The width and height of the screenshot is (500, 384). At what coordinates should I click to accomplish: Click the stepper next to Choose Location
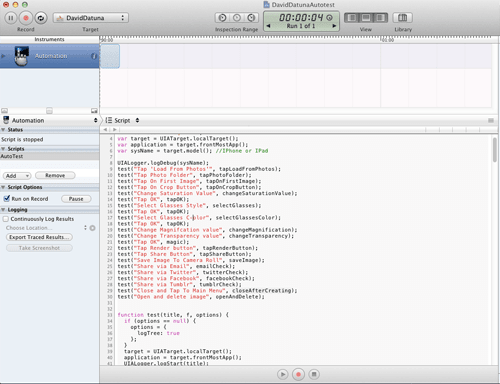pyautogui.click(x=85, y=228)
